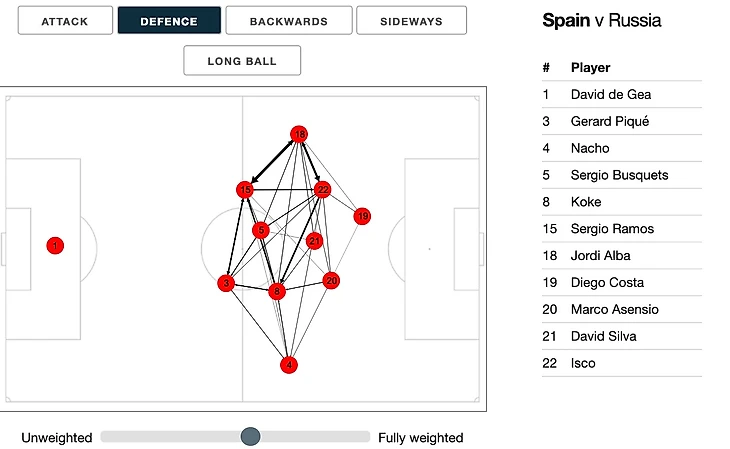Choose the LONG BALL filter button
This screenshot has height=449, width=730.
(x=242, y=61)
